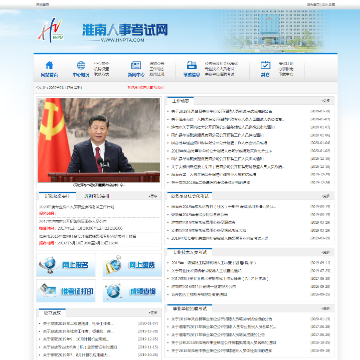Open the 成绩查询 banner button
Viewport: 360px width, 360px height.
(132, 291)
